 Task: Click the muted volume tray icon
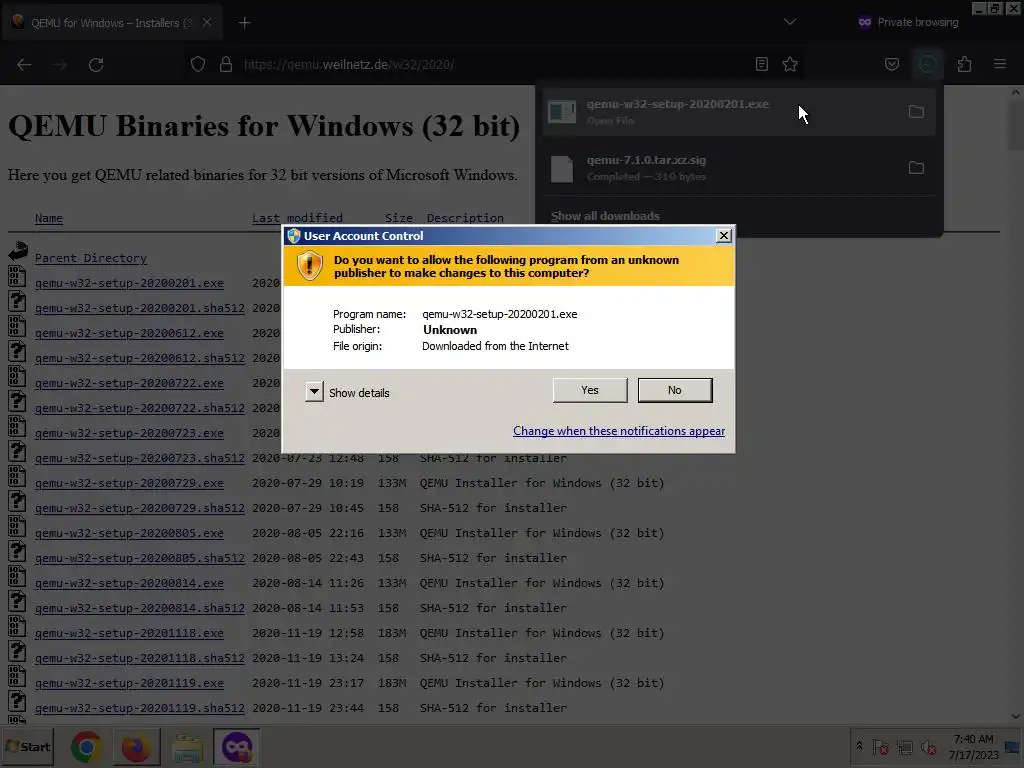click(928, 747)
